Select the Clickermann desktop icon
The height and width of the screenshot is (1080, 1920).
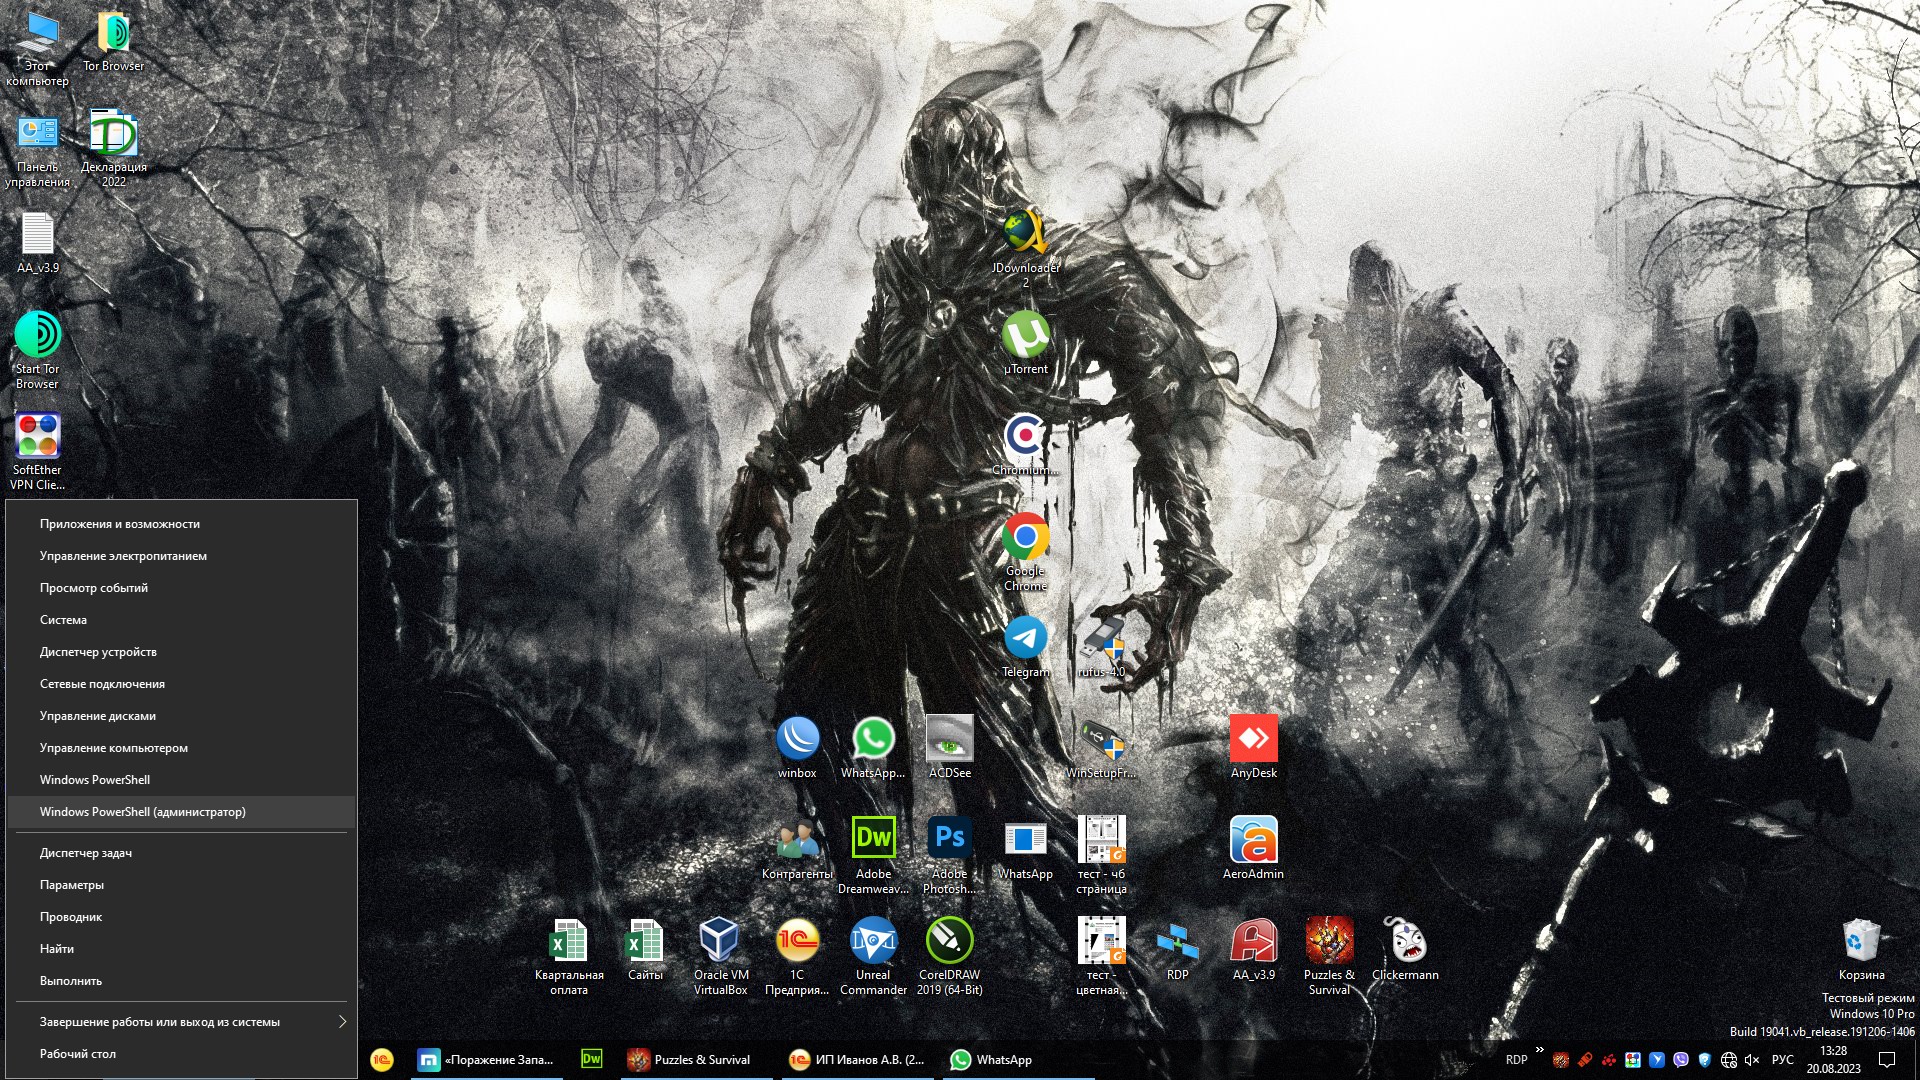coord(1406,949)
